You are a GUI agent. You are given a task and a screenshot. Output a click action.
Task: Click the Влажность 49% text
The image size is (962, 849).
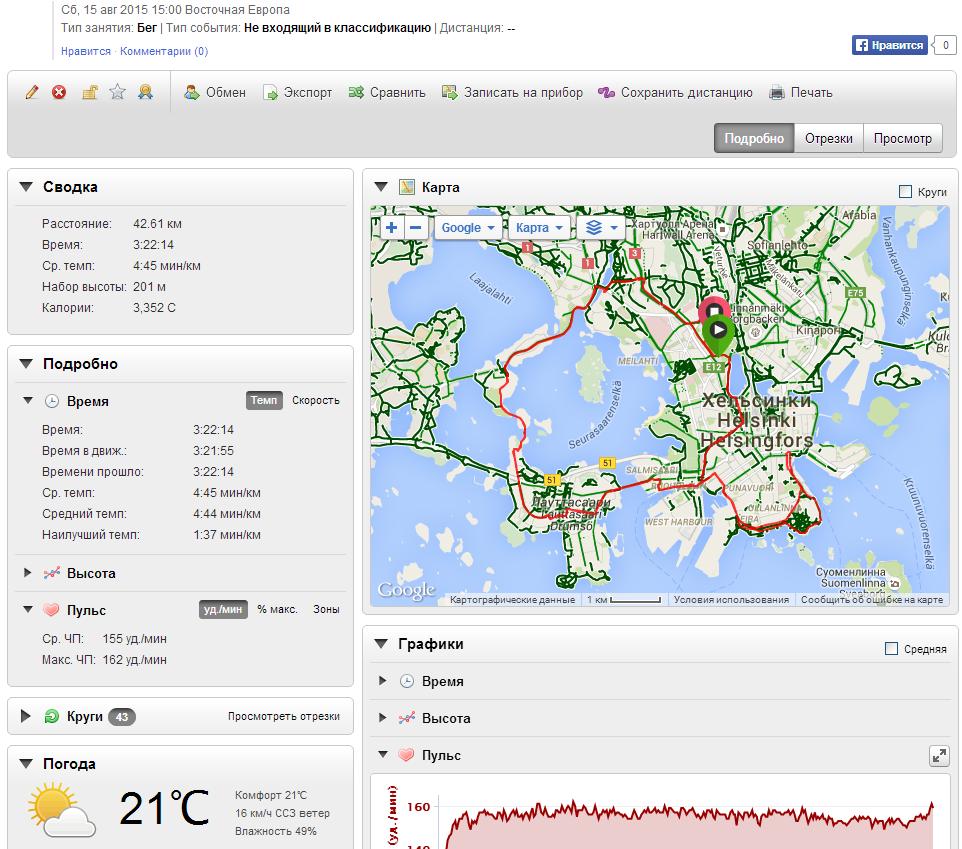pos(275,831)
